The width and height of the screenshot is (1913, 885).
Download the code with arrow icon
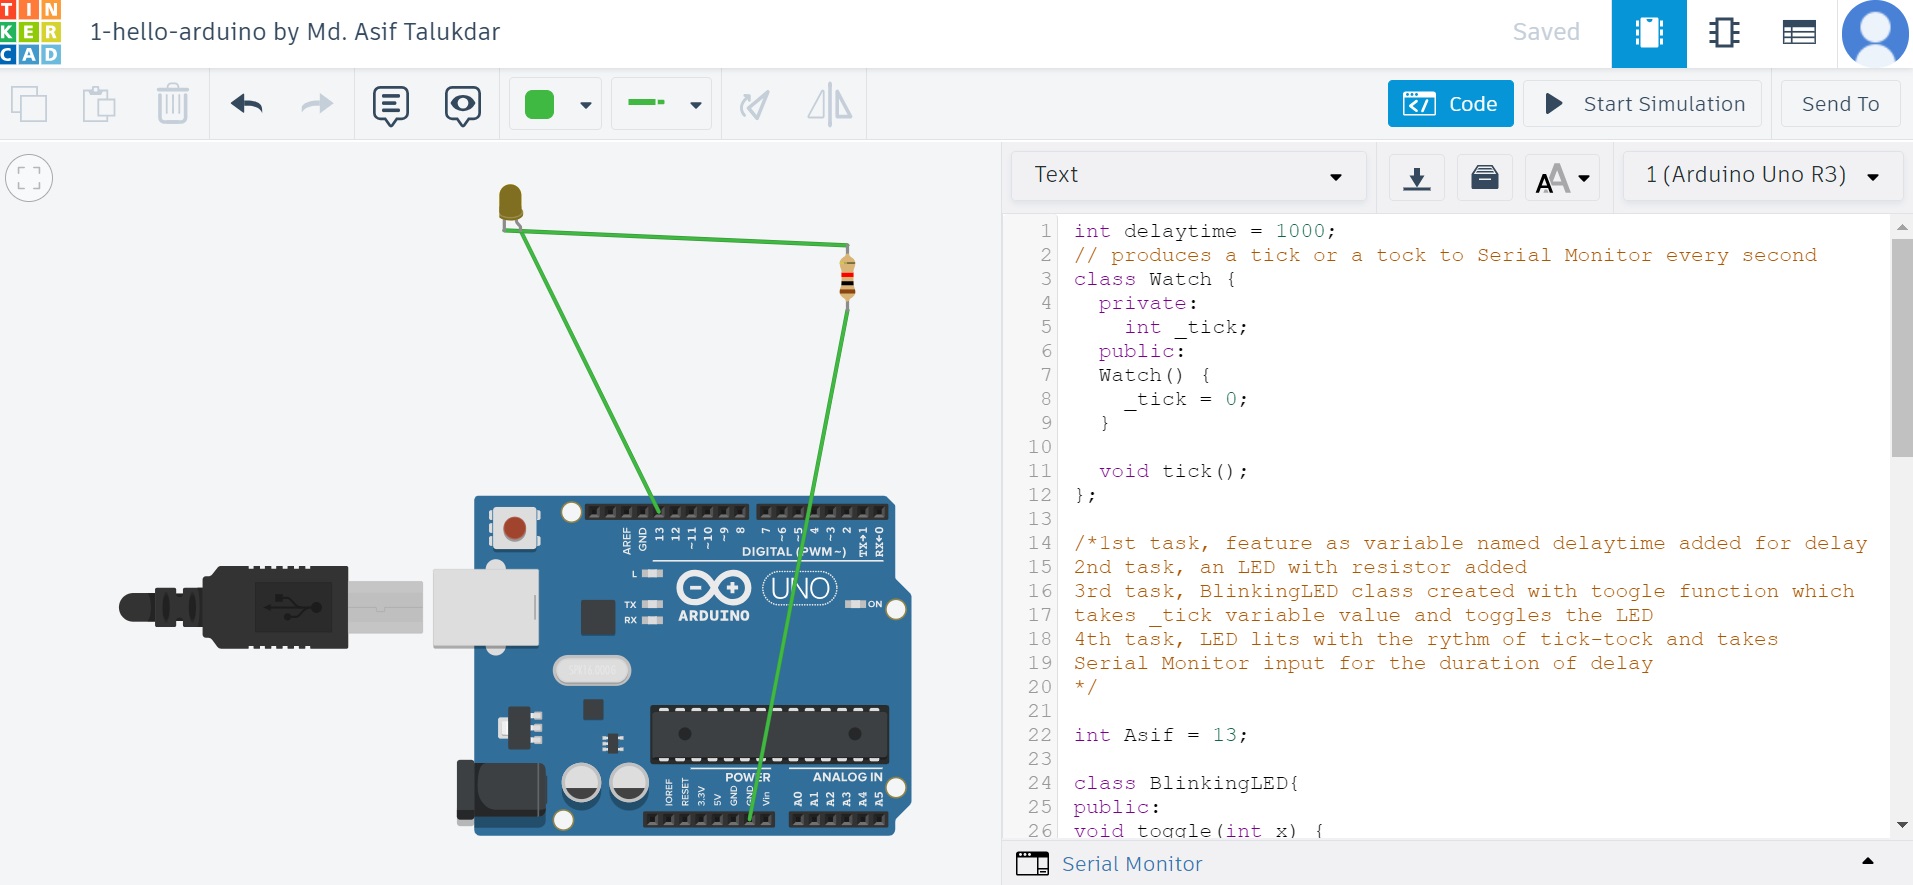1416,178
